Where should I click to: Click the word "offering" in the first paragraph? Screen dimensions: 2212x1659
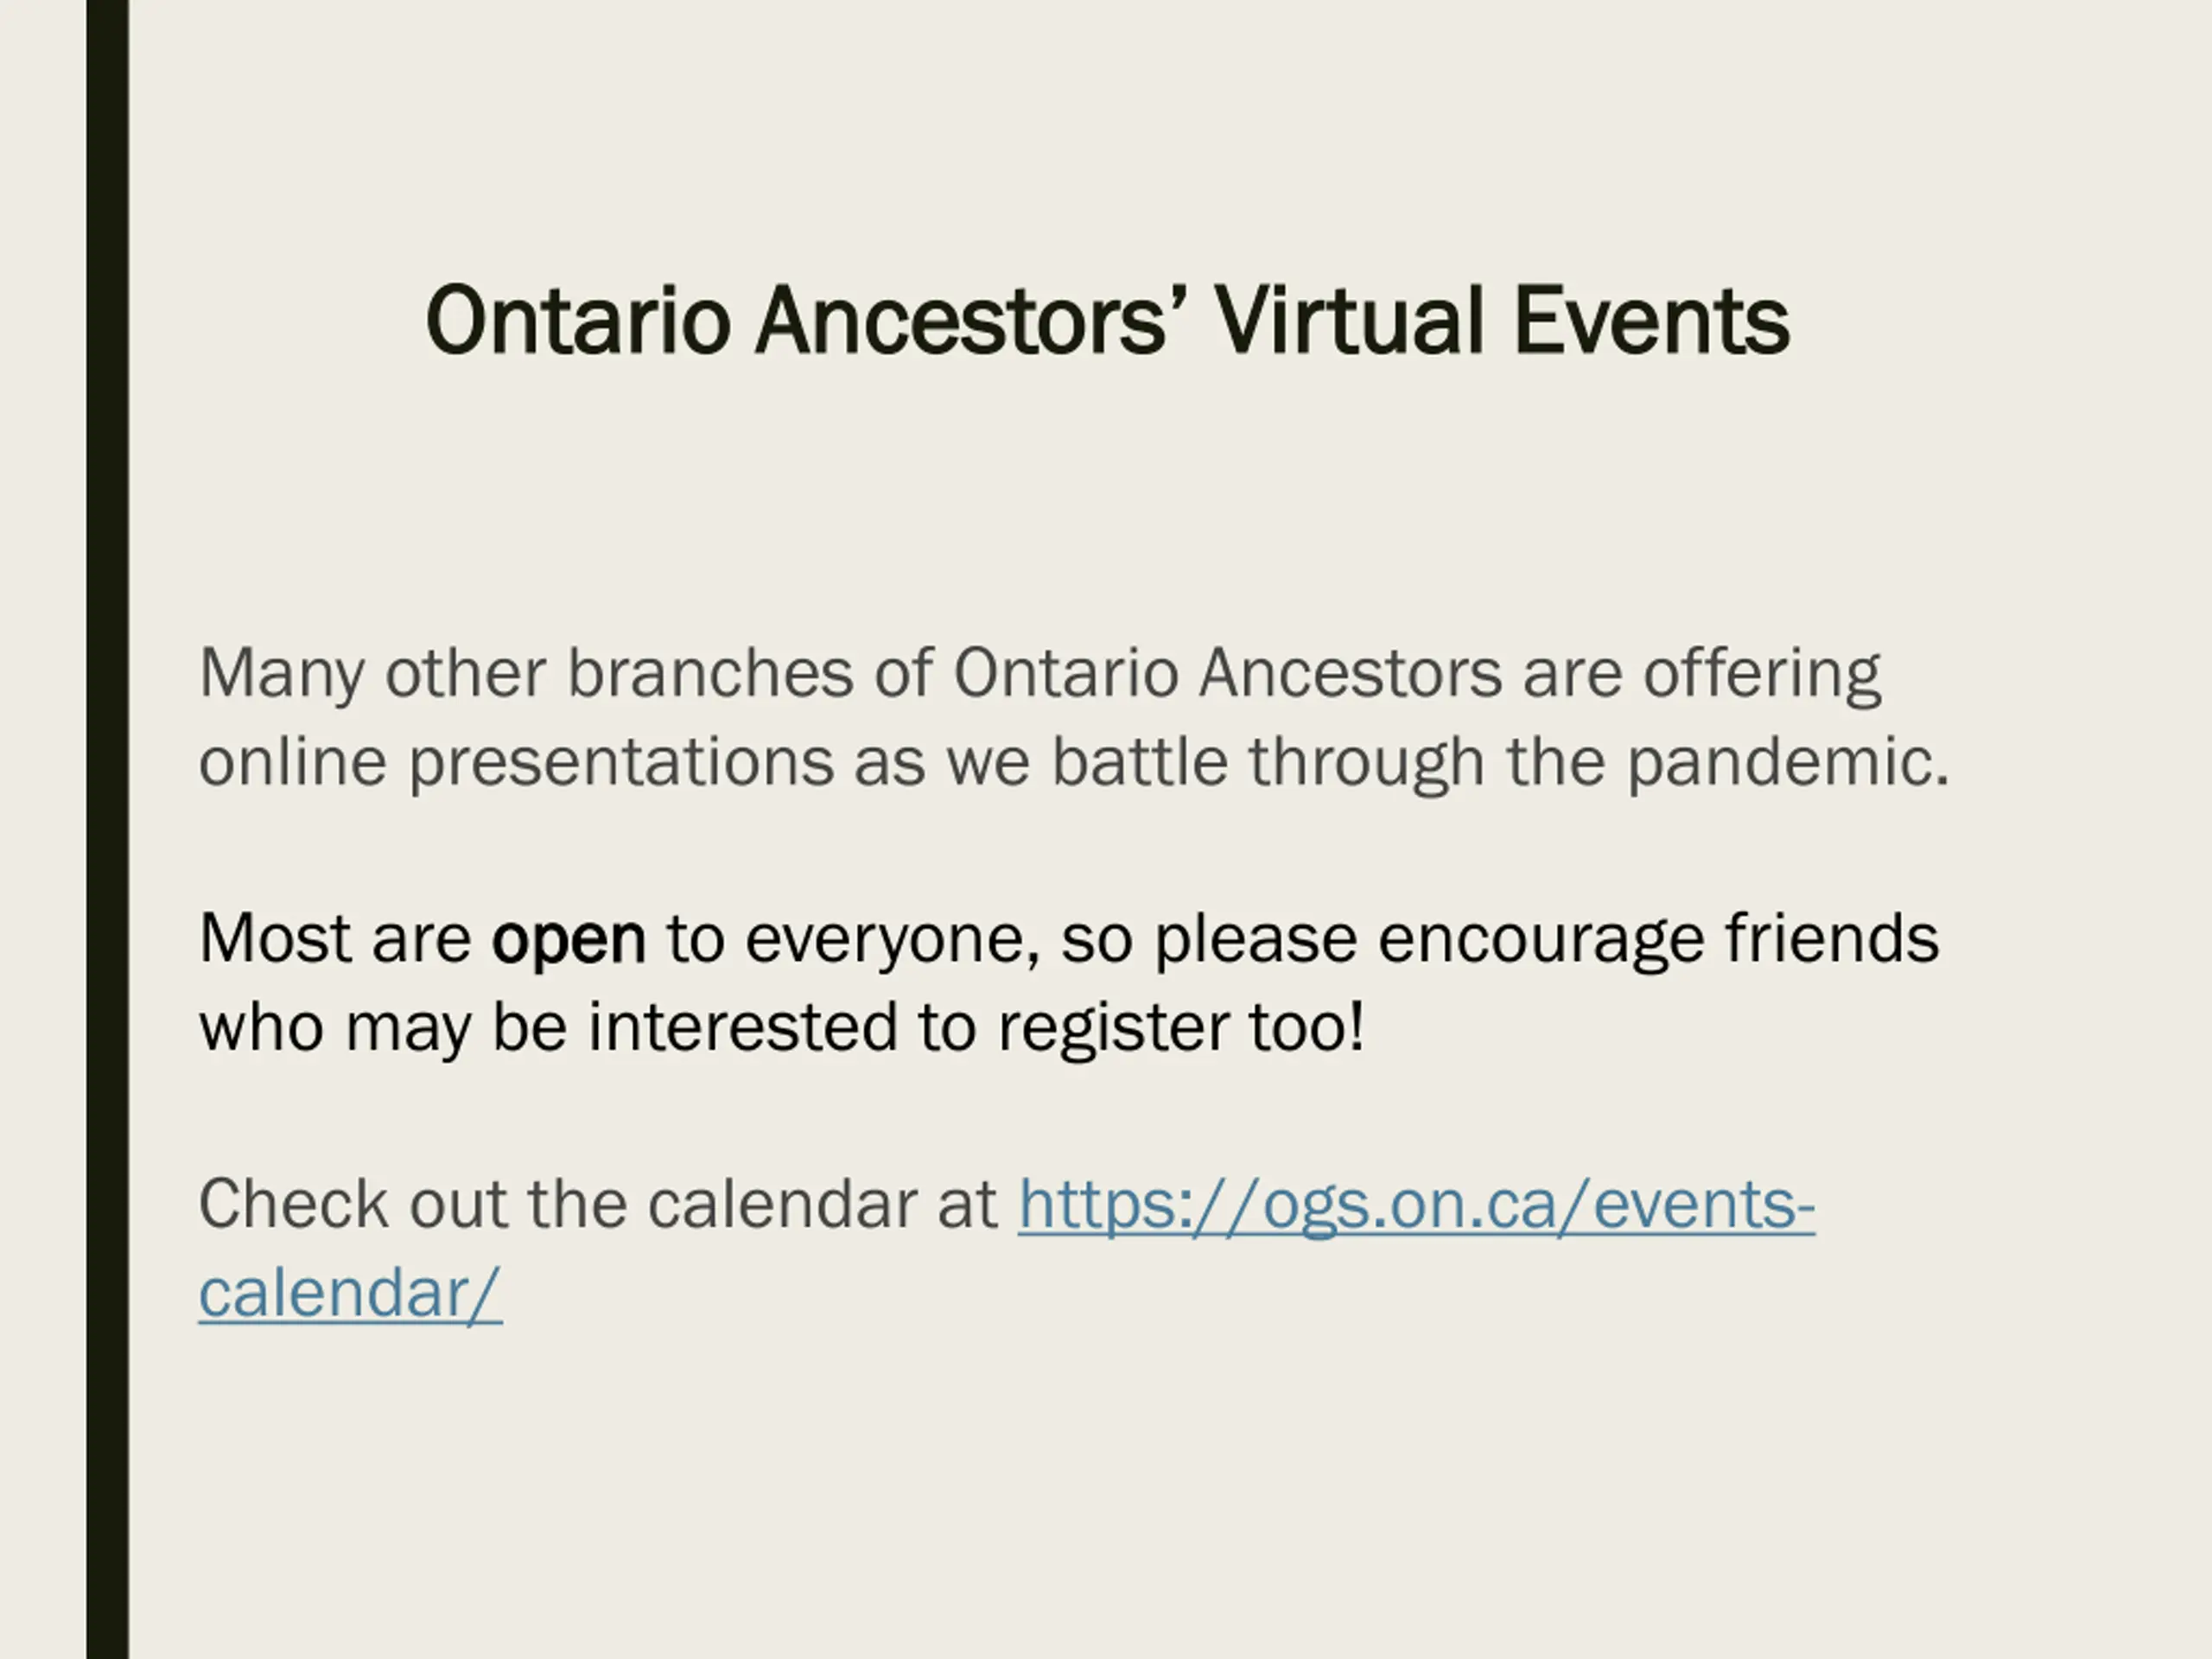[1762, 675]
